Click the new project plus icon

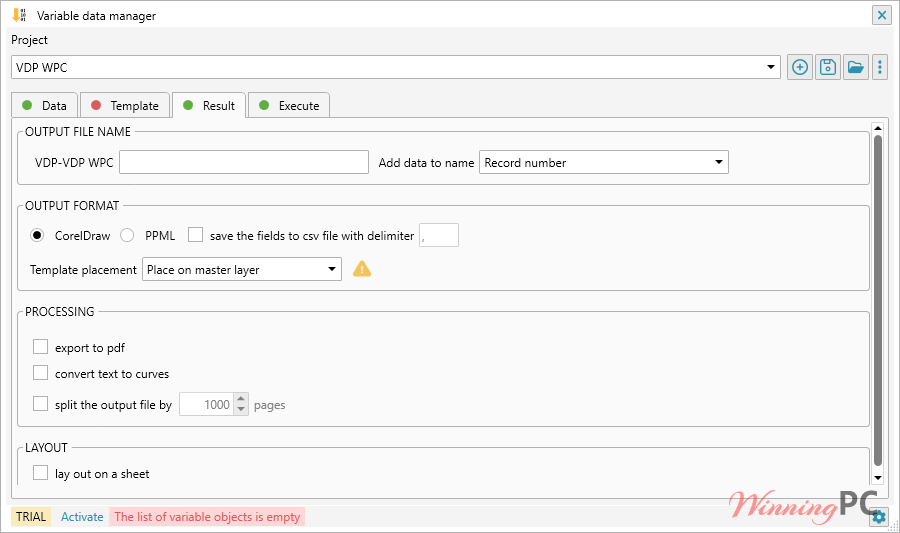tap(800, 67)
